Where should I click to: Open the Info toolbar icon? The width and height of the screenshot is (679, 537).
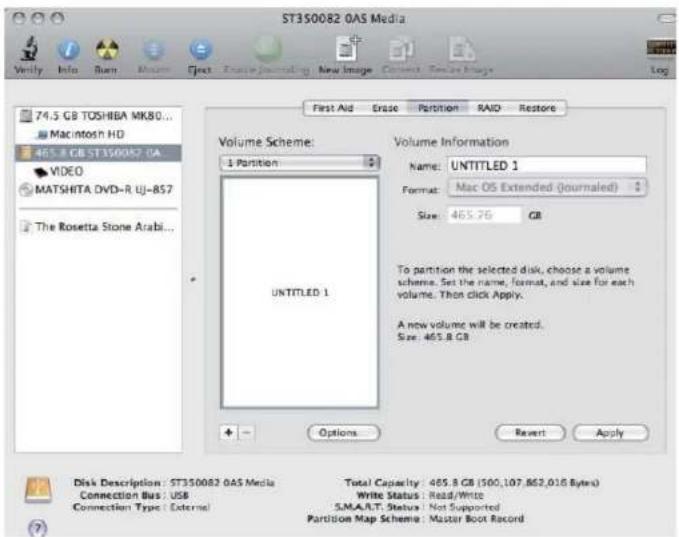[68, 50]
